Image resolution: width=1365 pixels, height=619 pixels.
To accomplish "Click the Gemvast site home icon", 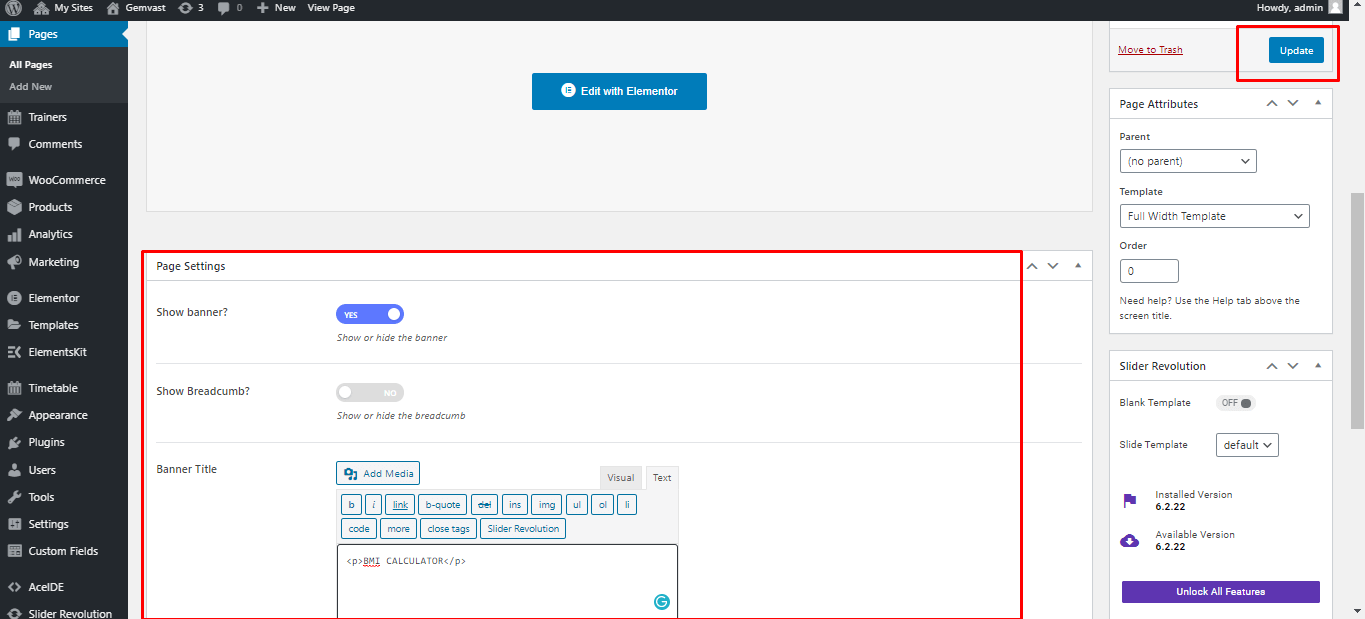I will [113, 7].
